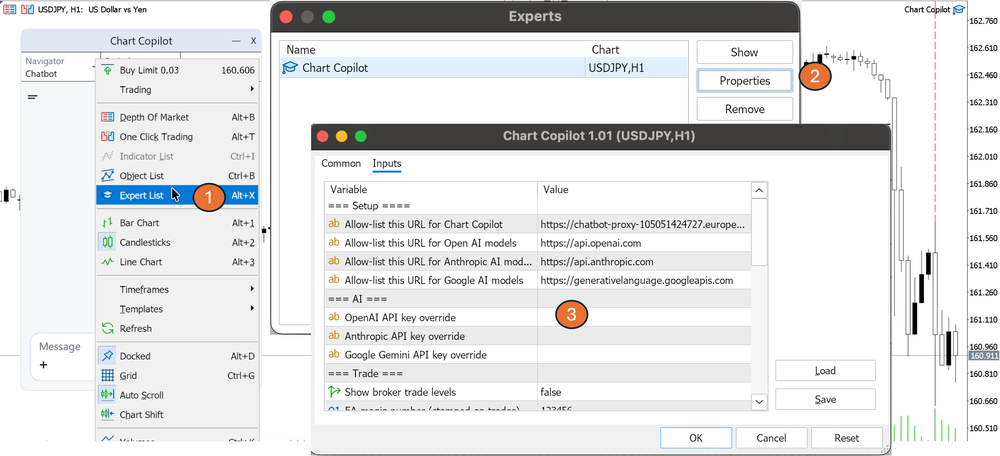
Task: Click the Expert List graduation cap icon
Action: (108, 195)
